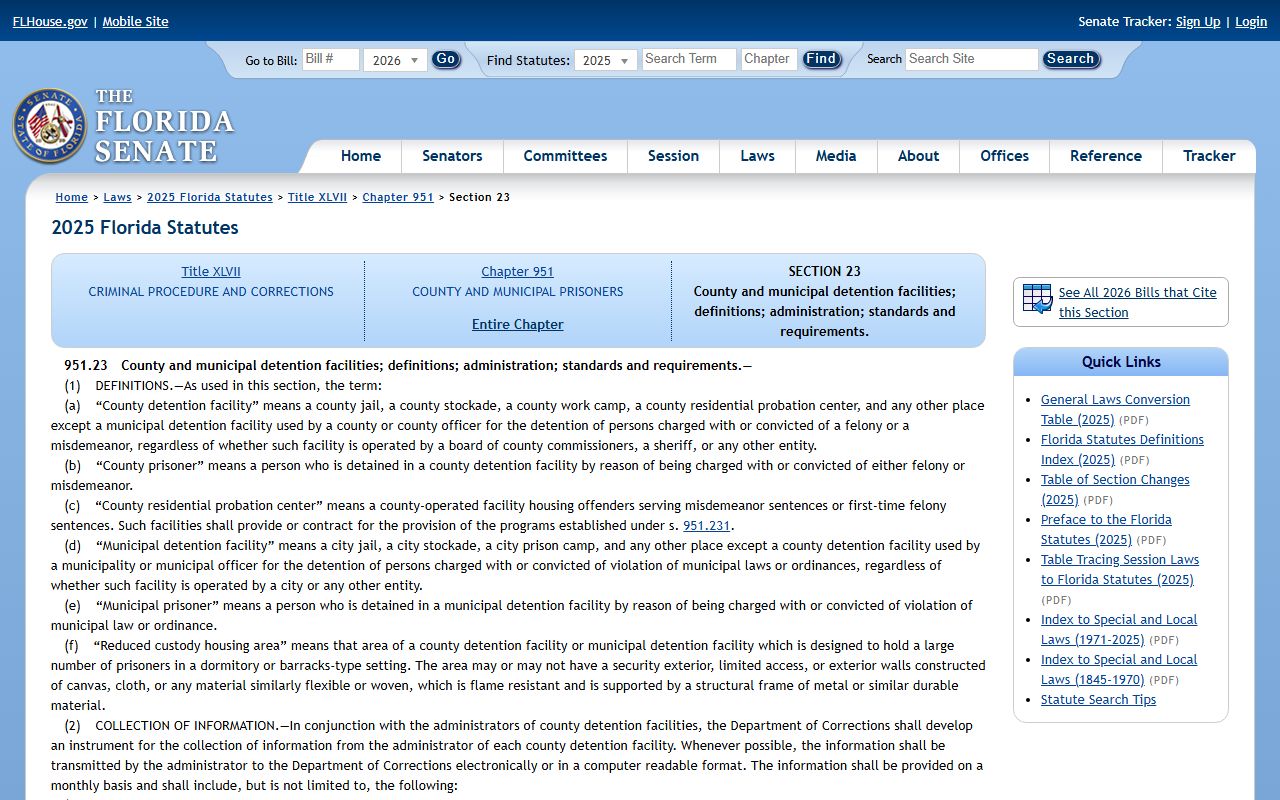Open See All 2026 Bills that Cite link
1280x800 pixels.
1138,302
